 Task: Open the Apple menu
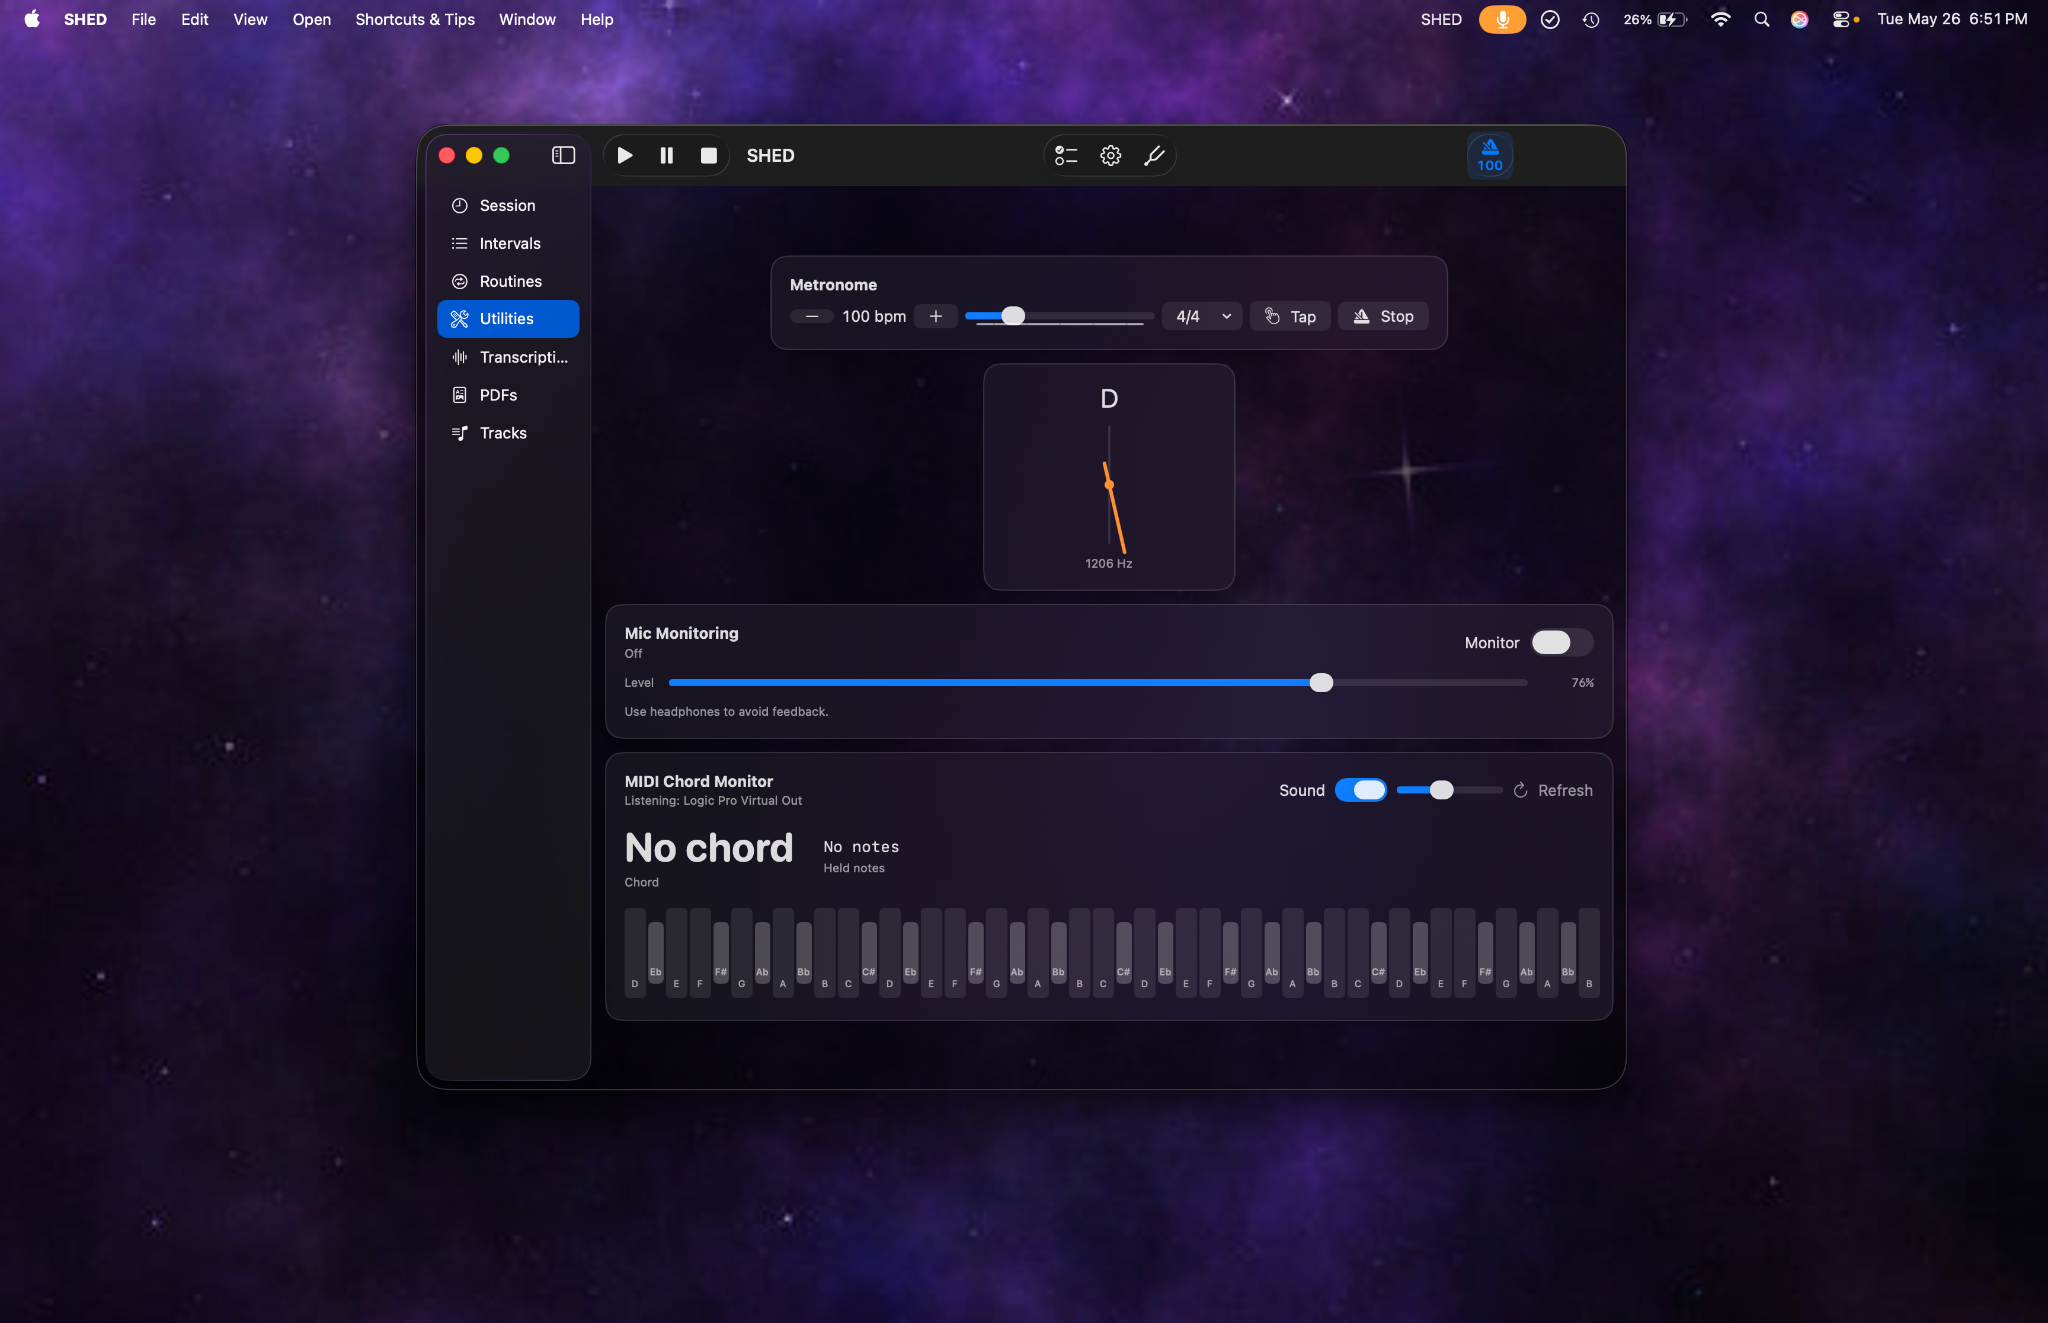[x=32, y=19]
